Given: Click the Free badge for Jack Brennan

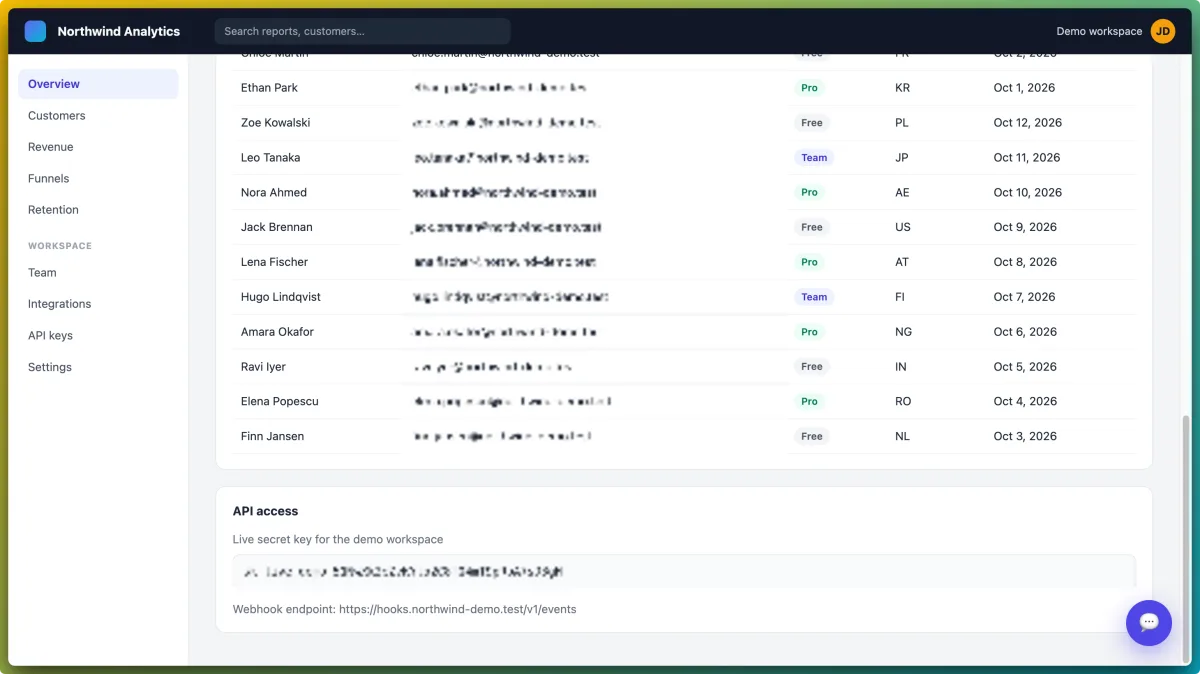Looking at the screenshot, I should [811, 227].
